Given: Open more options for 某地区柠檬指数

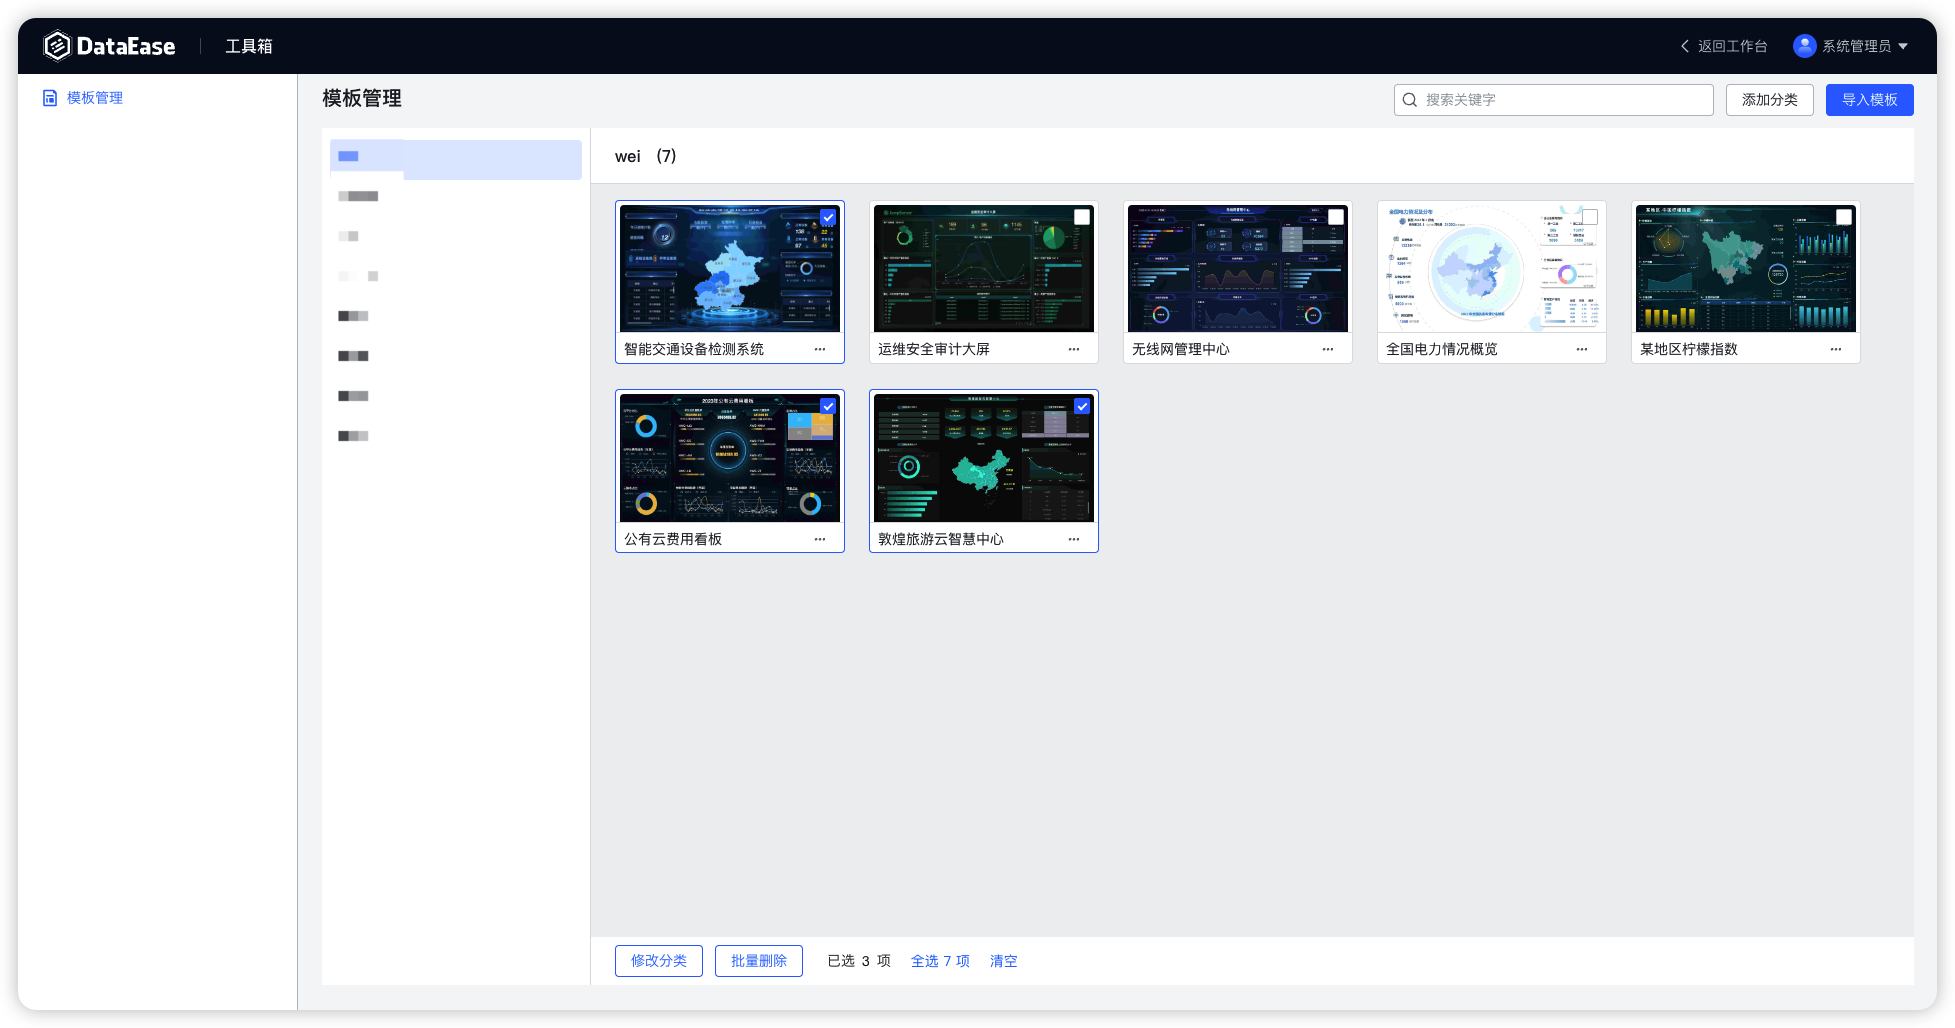Looking at the screenshot, I should tap(1836, 349).
